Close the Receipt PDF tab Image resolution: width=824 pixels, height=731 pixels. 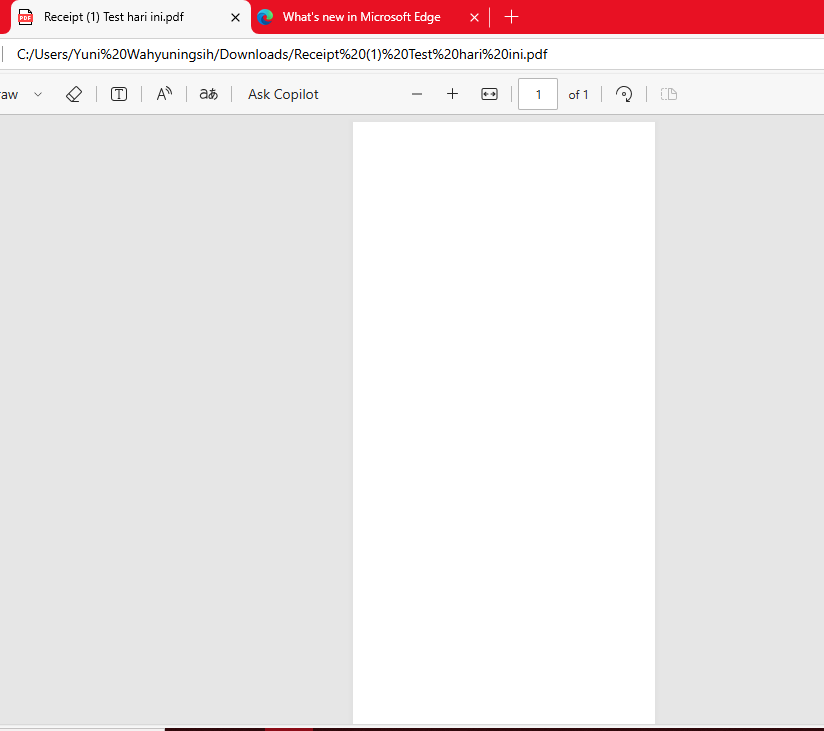235,18
